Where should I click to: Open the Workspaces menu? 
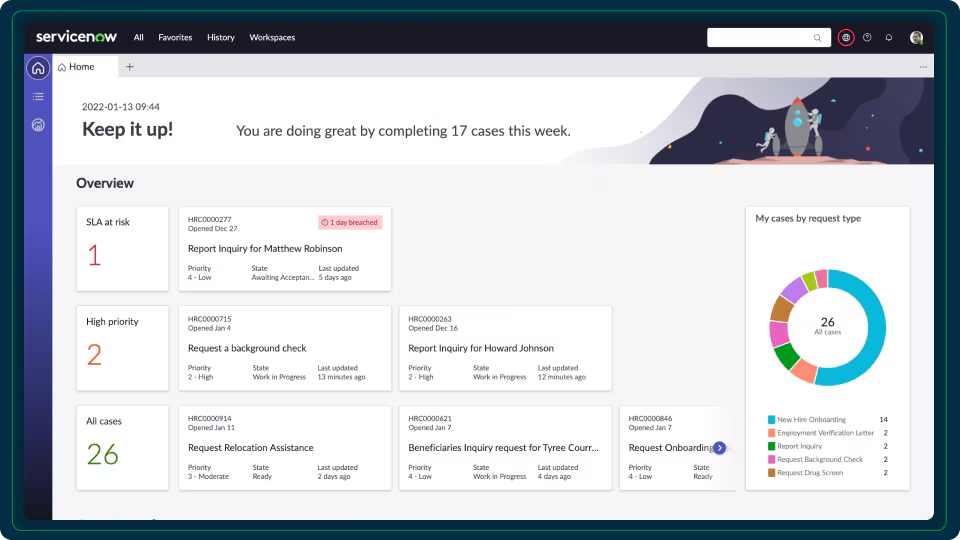(272, 37)
